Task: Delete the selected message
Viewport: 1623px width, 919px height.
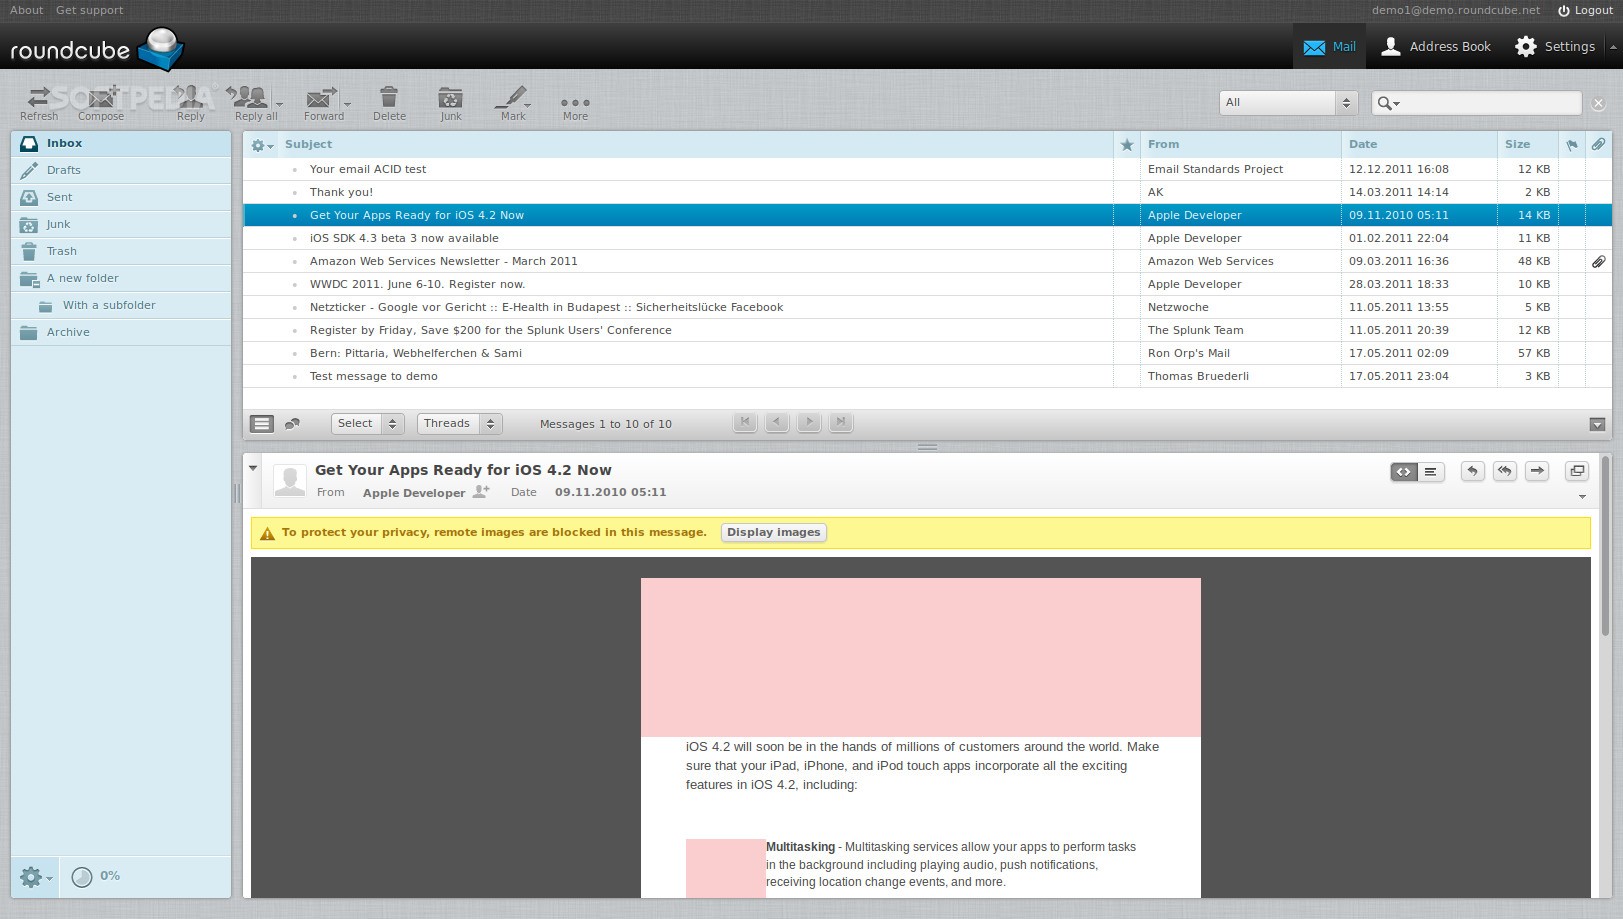Action: [x=389, y=103]
